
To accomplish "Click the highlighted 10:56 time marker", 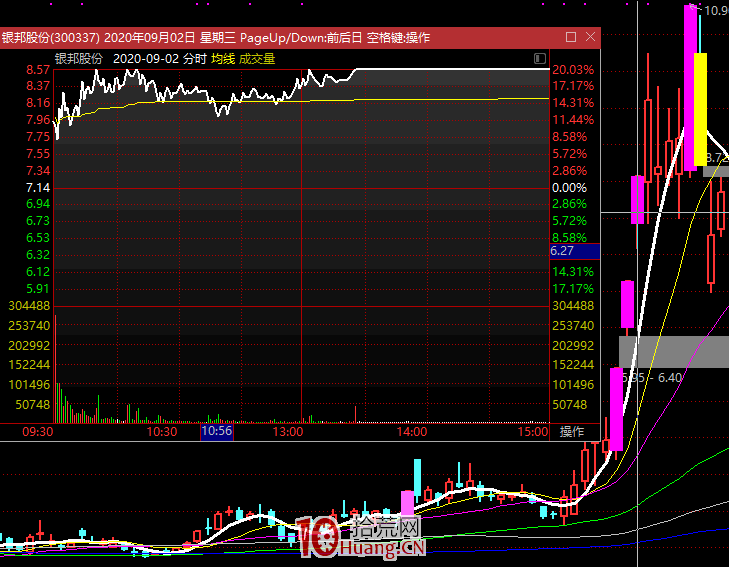I will pos(217,432).
